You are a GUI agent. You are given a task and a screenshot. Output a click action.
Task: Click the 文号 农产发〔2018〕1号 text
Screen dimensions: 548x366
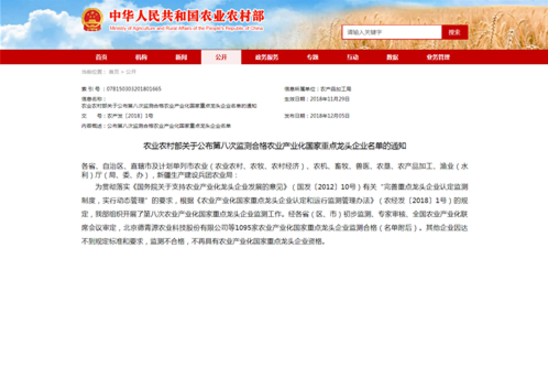[x=117, y=116]
